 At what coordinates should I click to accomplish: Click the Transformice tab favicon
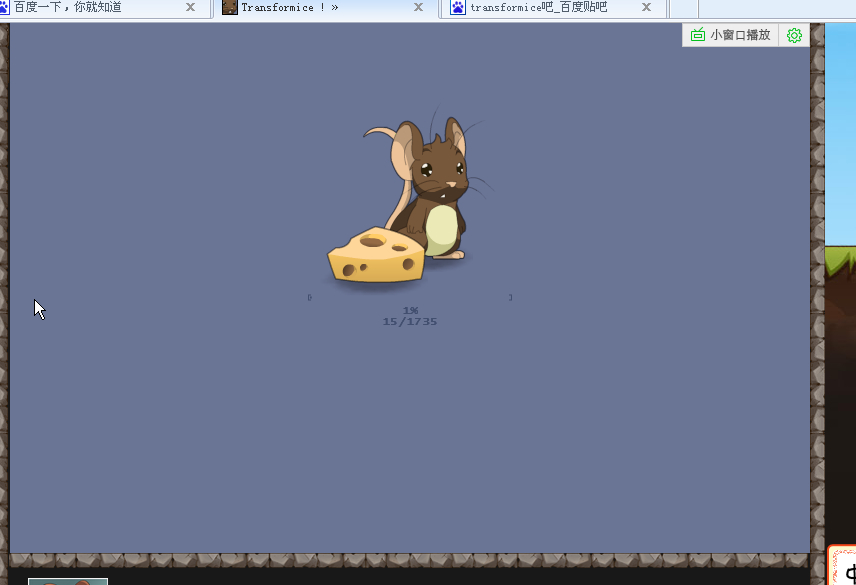[x=230, y=7]
